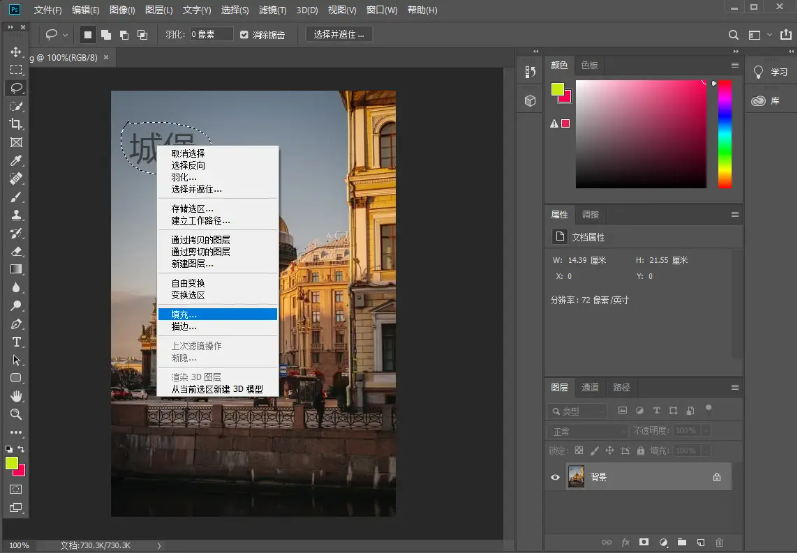Switch to the 色板 tab

click(589, 65)
